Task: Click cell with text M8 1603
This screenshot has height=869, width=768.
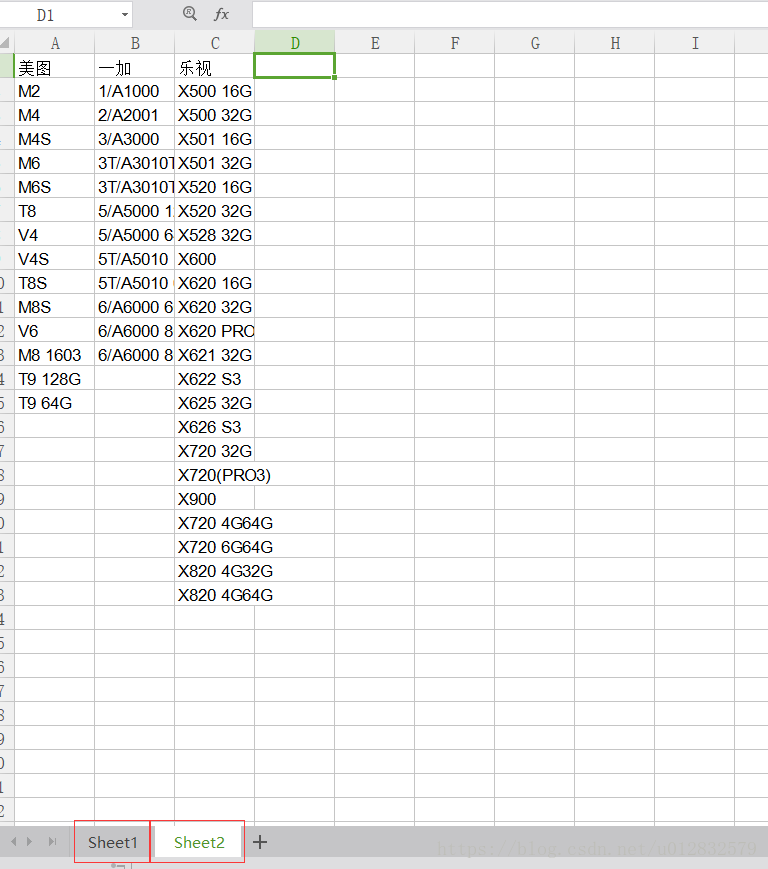Action: tap(55, 354)
